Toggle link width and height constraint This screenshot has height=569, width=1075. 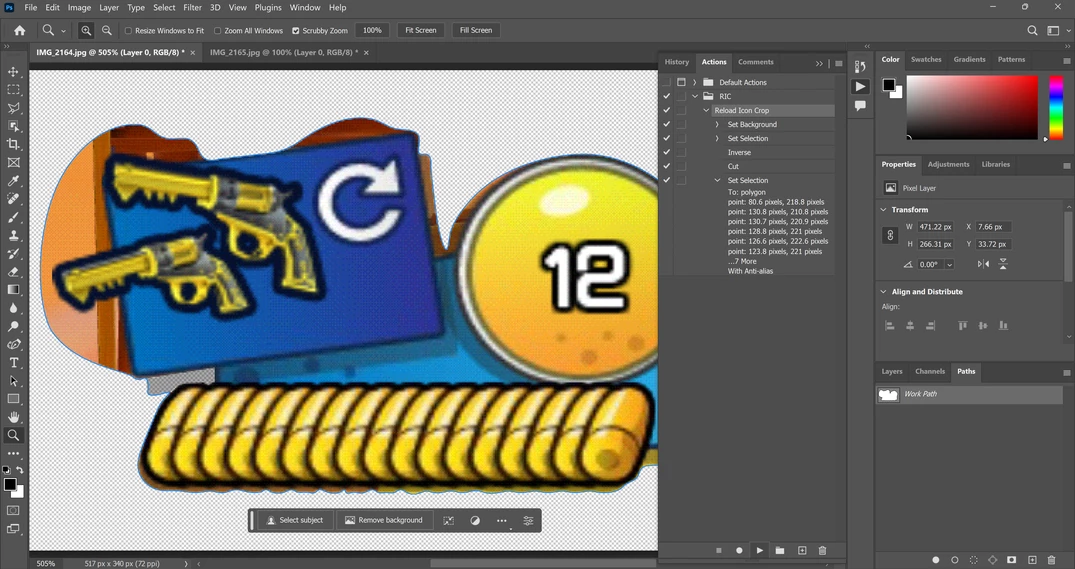(890, 235)
